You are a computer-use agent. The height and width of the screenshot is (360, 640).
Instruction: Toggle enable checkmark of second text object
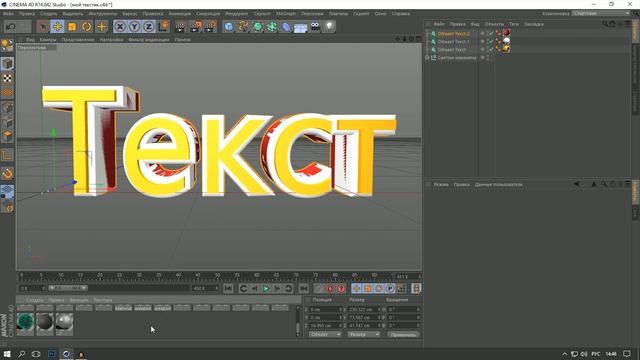491,42
